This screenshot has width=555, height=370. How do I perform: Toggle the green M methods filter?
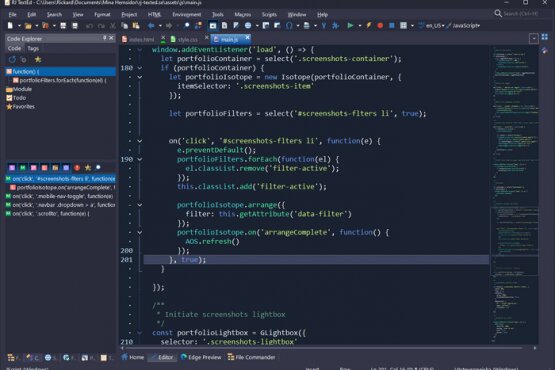click(23, 167)
